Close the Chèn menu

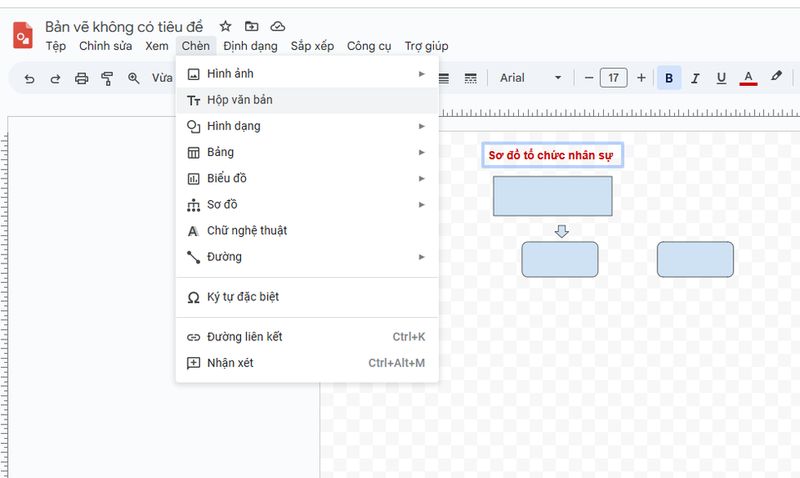(x=195, y=46)
